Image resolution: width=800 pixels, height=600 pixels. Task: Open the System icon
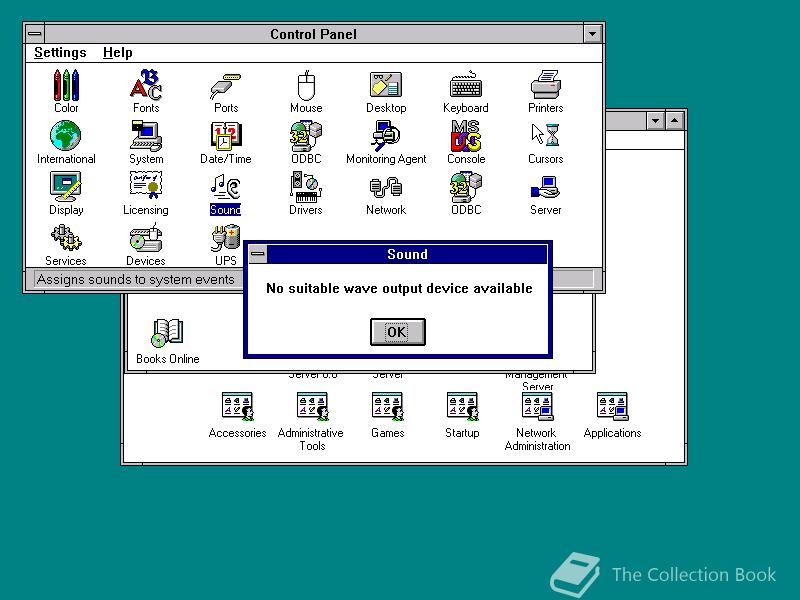point(146,142)
